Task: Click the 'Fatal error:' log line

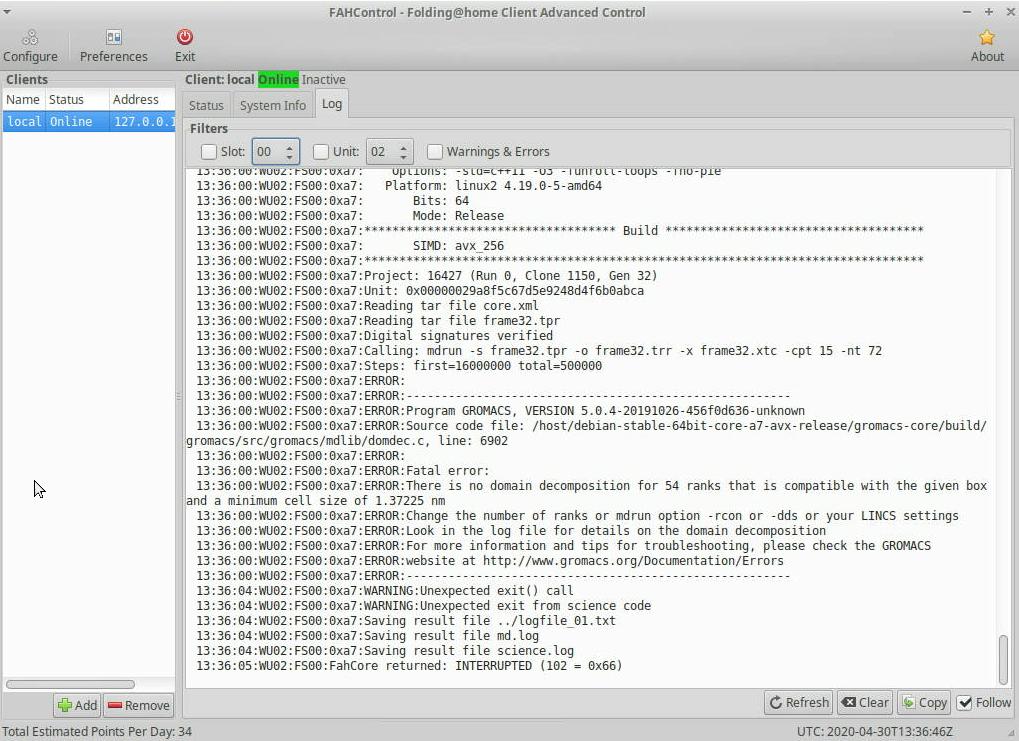Action: tap(343, 471)
